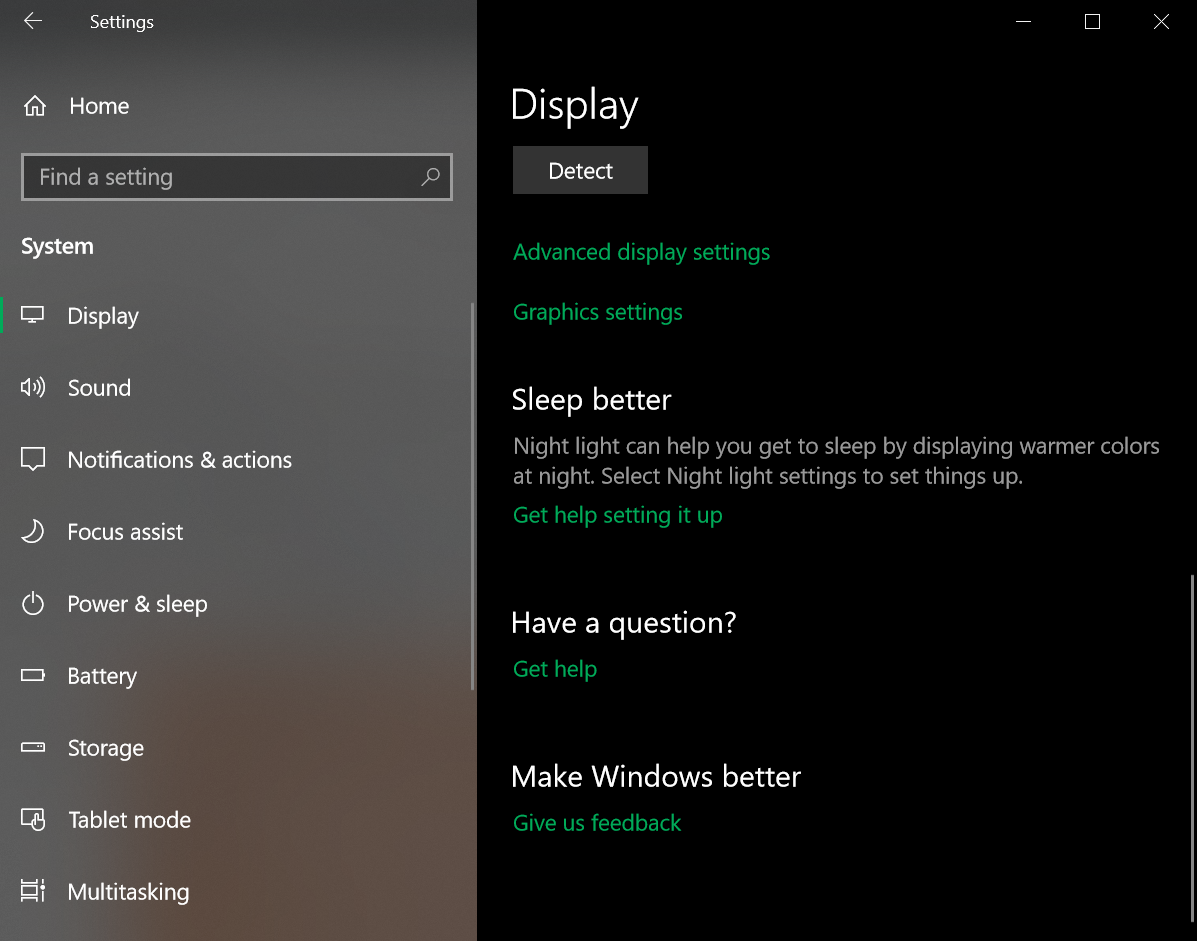Click the Display page title
This screenshot has height=941, width=1197.
(x=574, y=105)
